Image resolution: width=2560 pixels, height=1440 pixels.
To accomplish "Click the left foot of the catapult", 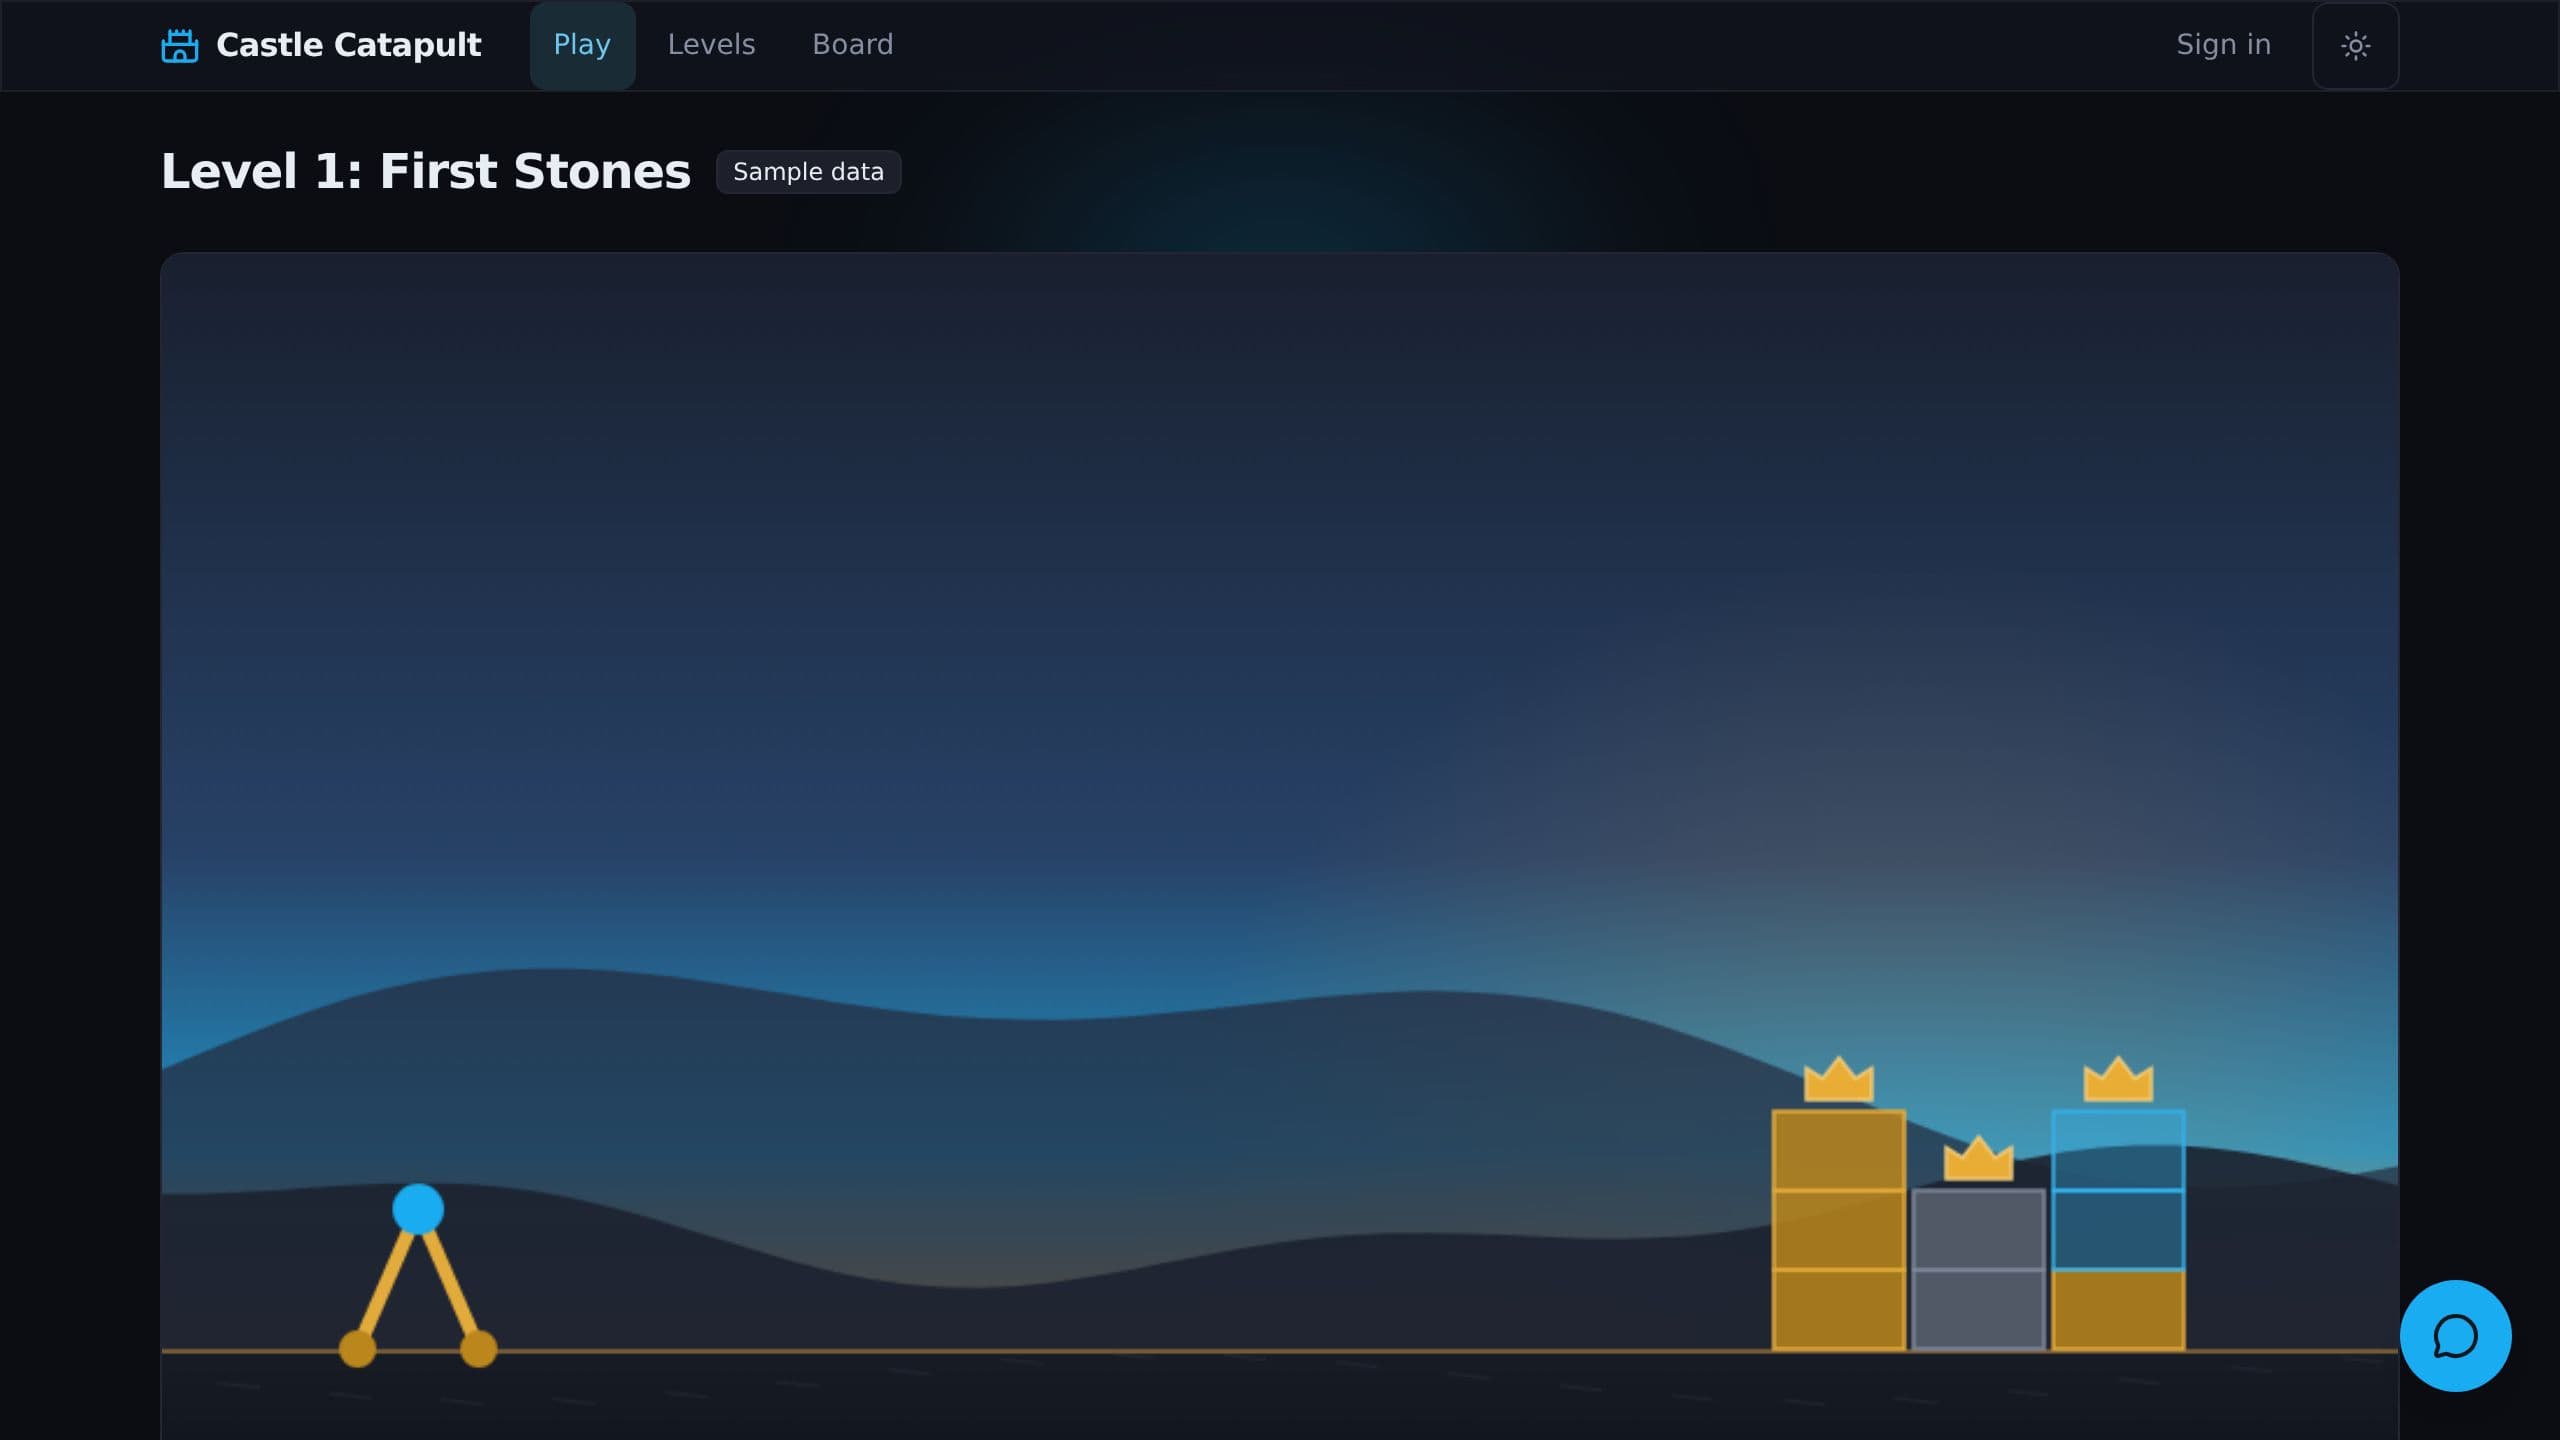I will pyautogui.click(x=358, y=1348).
